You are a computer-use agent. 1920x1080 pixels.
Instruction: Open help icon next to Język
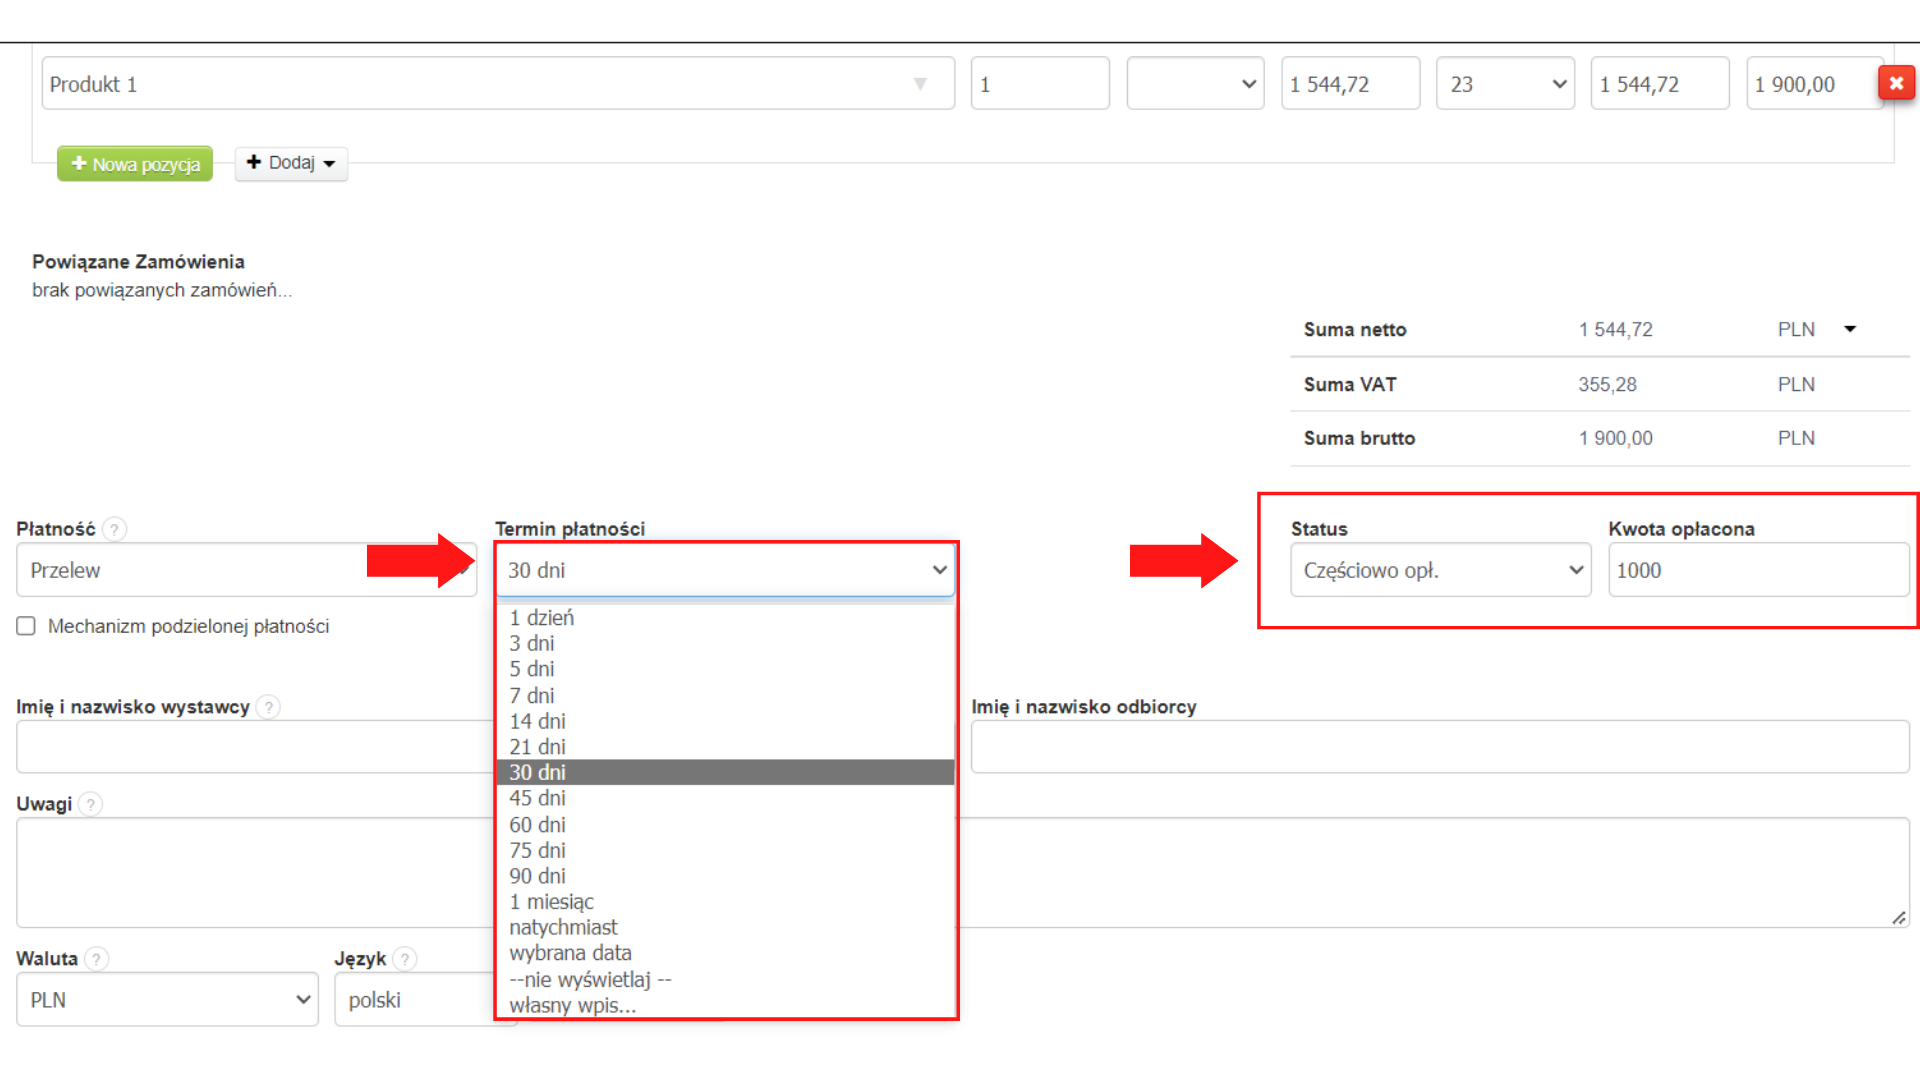click(404, 959)
